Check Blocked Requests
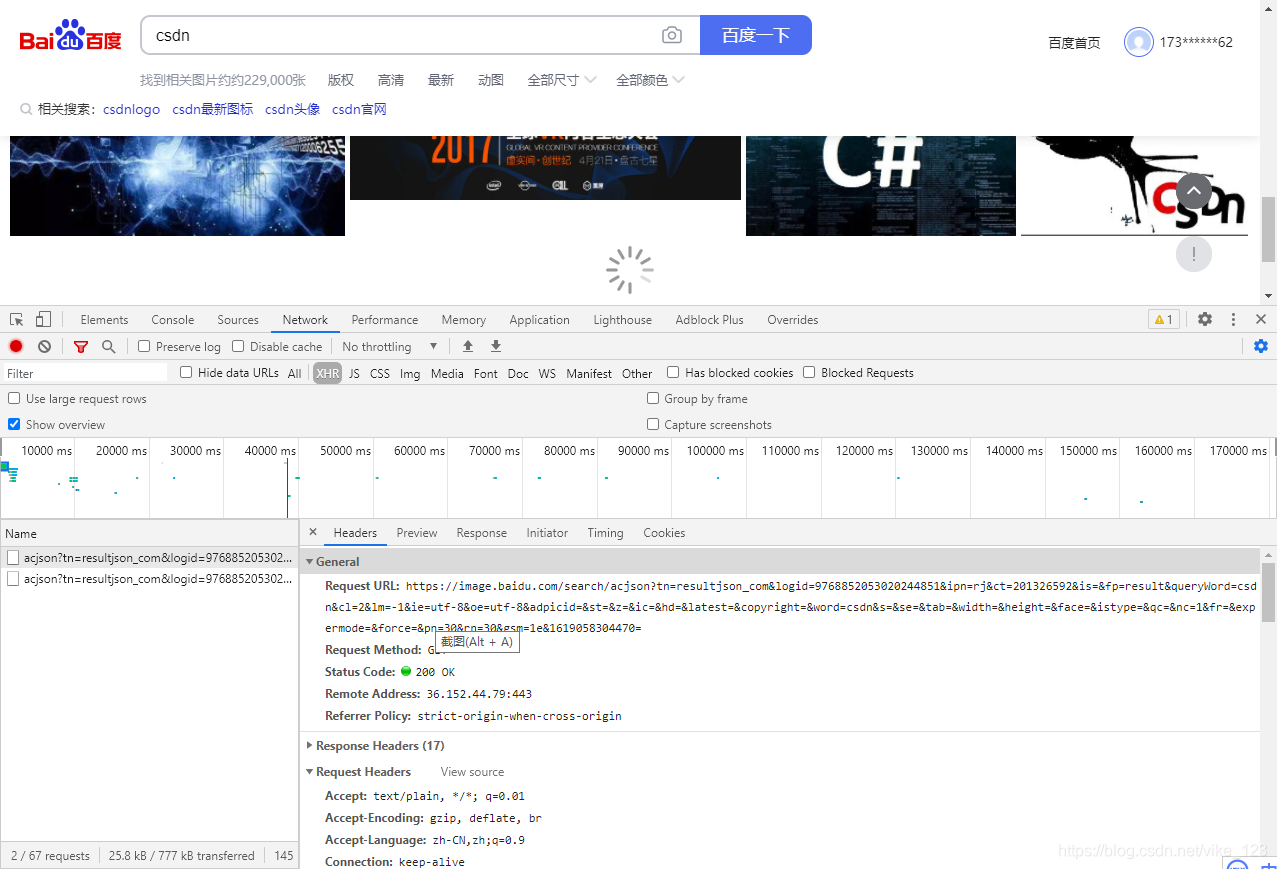The width and height of the screenshot is (1277, 869). (x=809, y=372)
